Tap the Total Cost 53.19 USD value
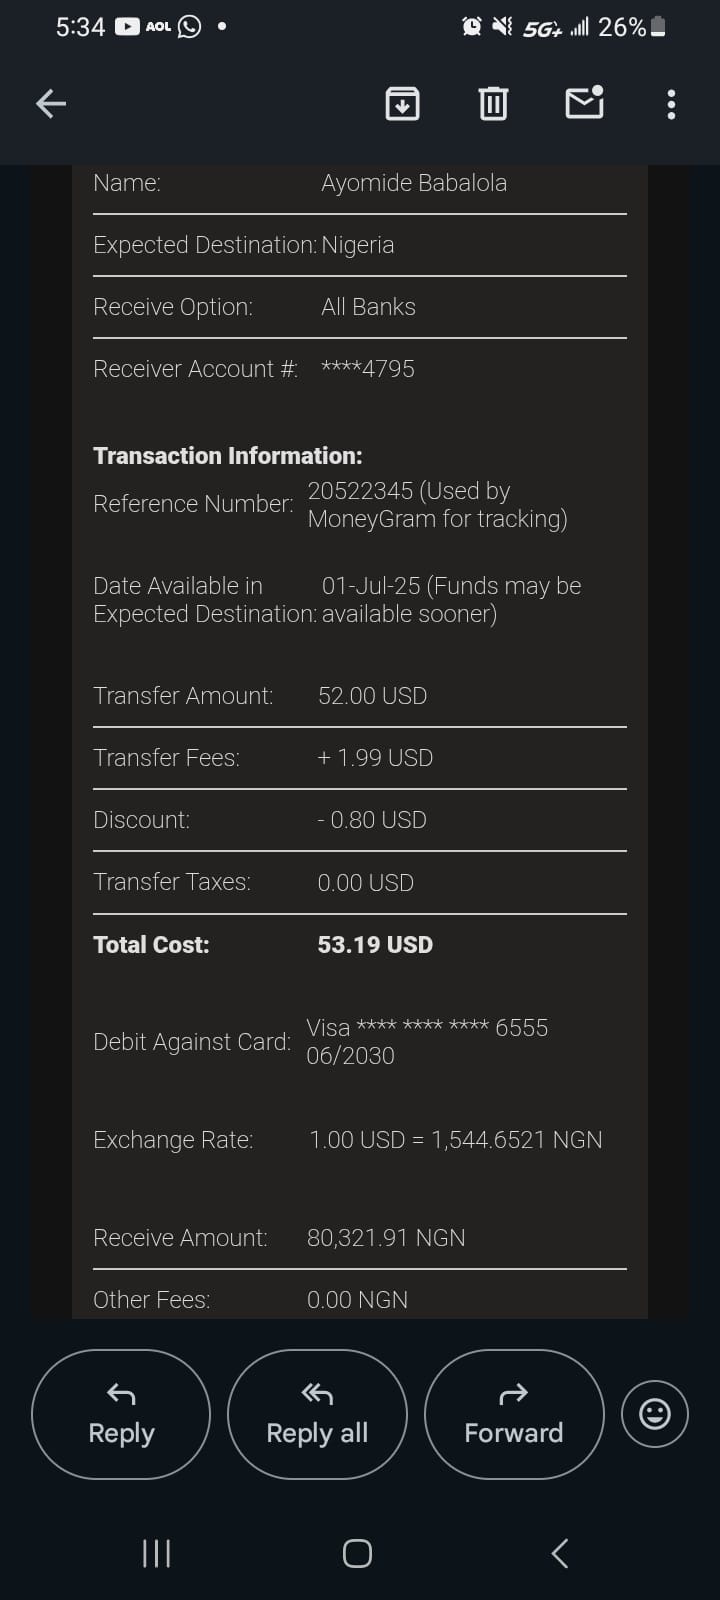This screenshot has width=720, height=1600. 375,945
